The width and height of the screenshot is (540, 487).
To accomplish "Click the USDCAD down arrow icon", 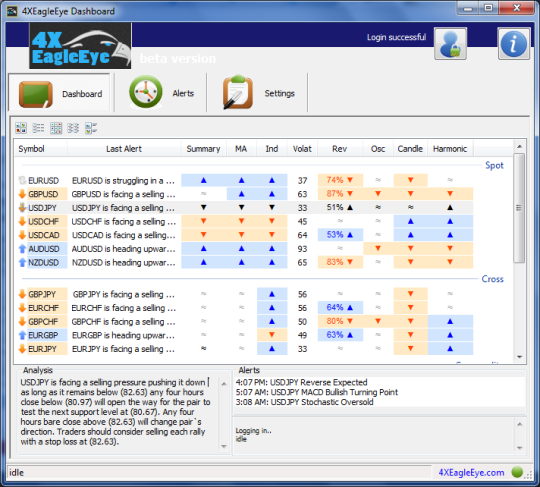I will click(22, 235).
